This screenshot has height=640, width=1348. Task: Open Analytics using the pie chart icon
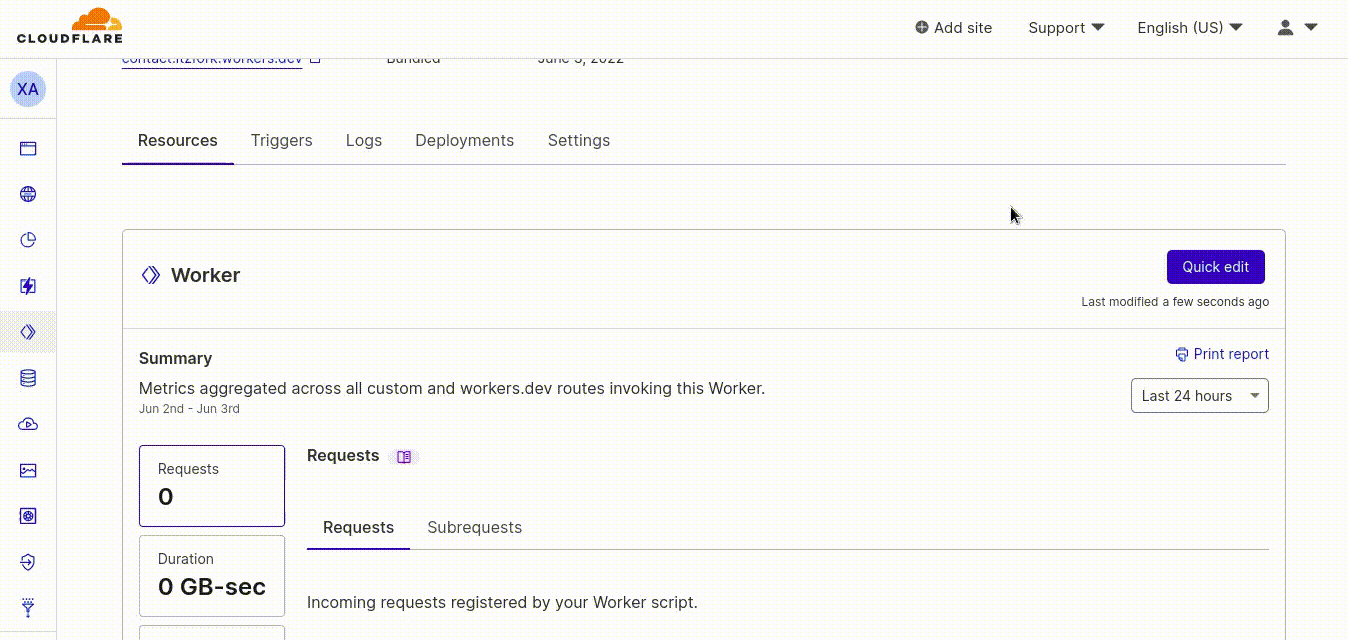28,240
